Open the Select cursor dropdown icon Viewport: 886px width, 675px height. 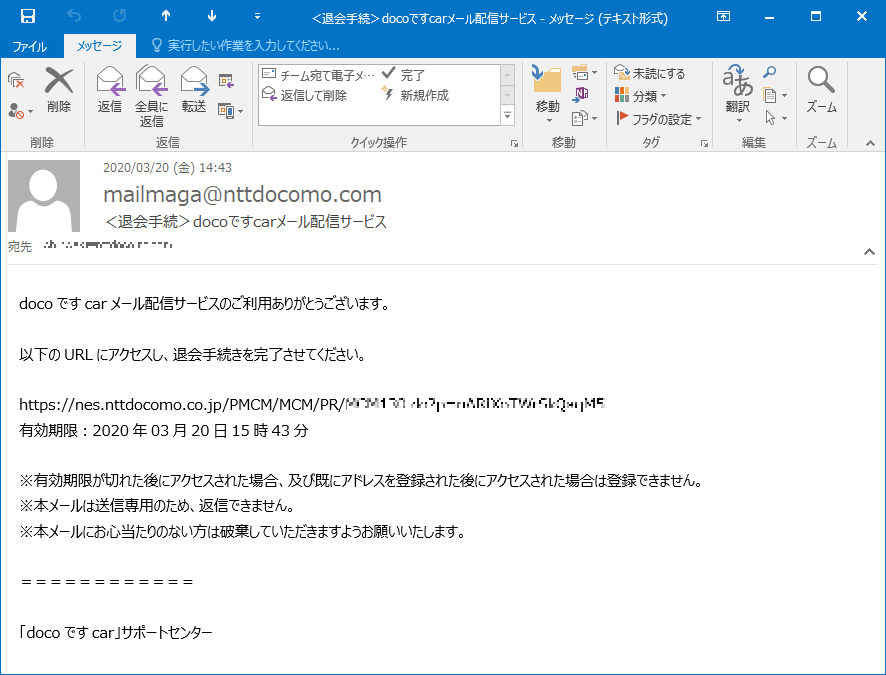click(x=775, y=118)
